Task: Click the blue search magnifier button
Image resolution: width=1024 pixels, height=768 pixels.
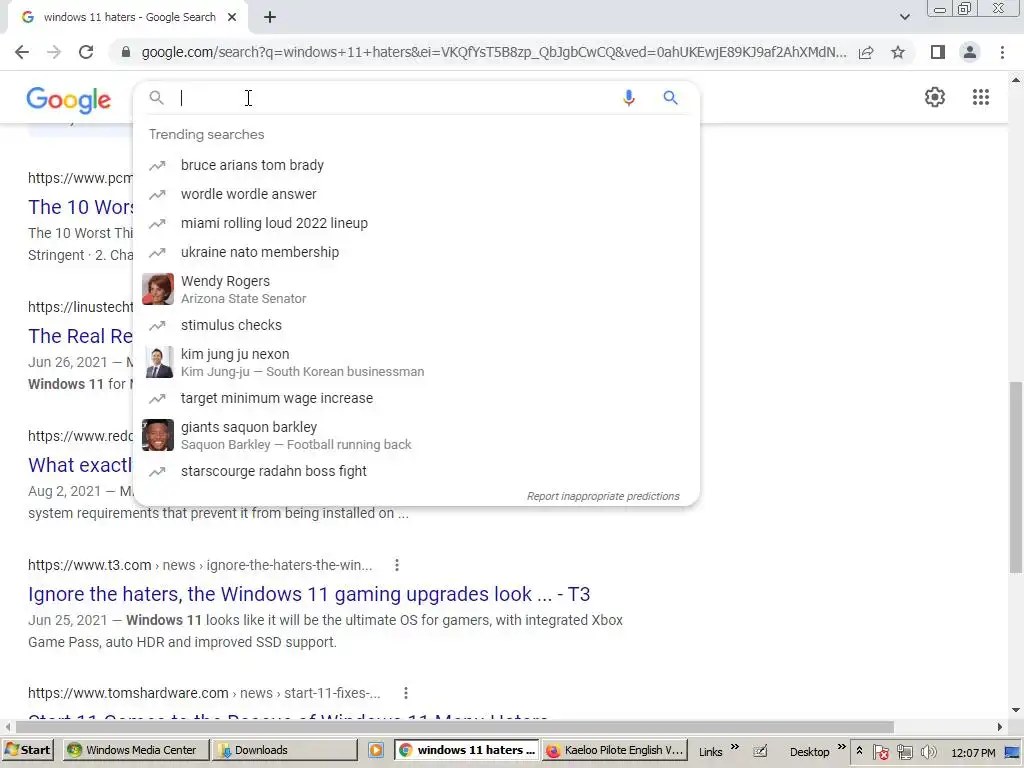Action: [x=670, y=98]
